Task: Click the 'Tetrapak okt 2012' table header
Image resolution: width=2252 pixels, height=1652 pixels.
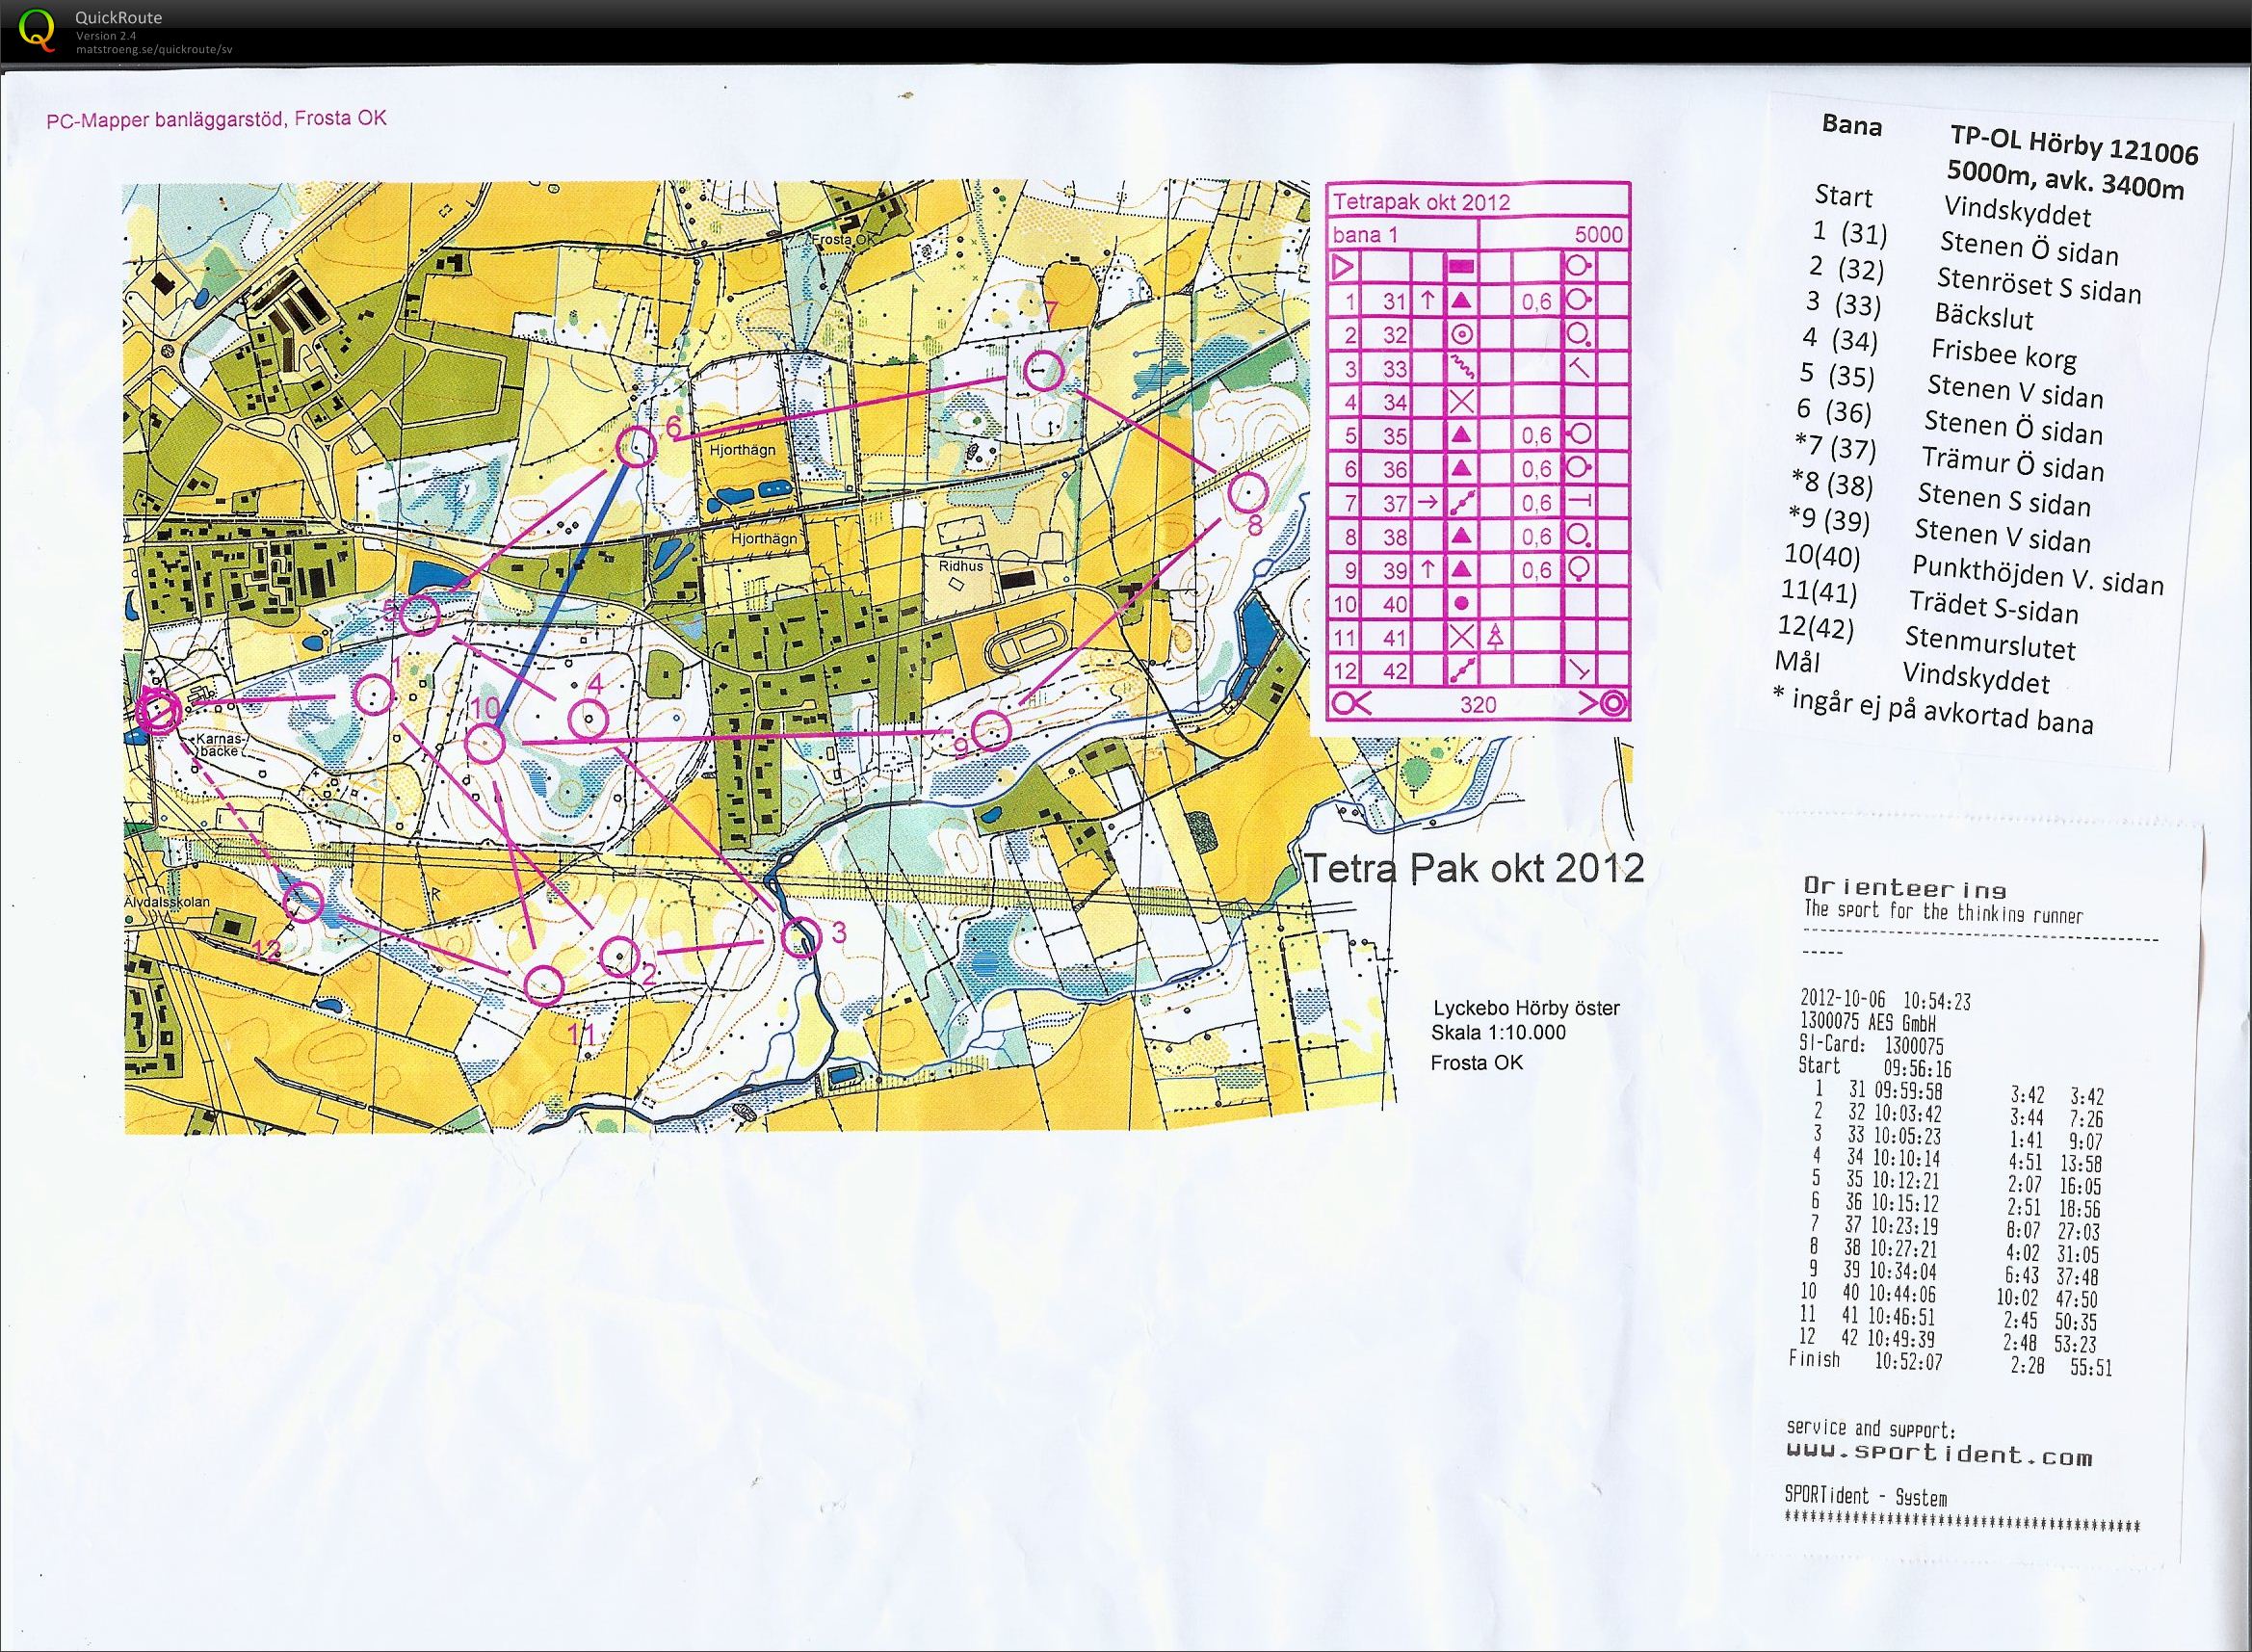Action: click(1421, 201)
